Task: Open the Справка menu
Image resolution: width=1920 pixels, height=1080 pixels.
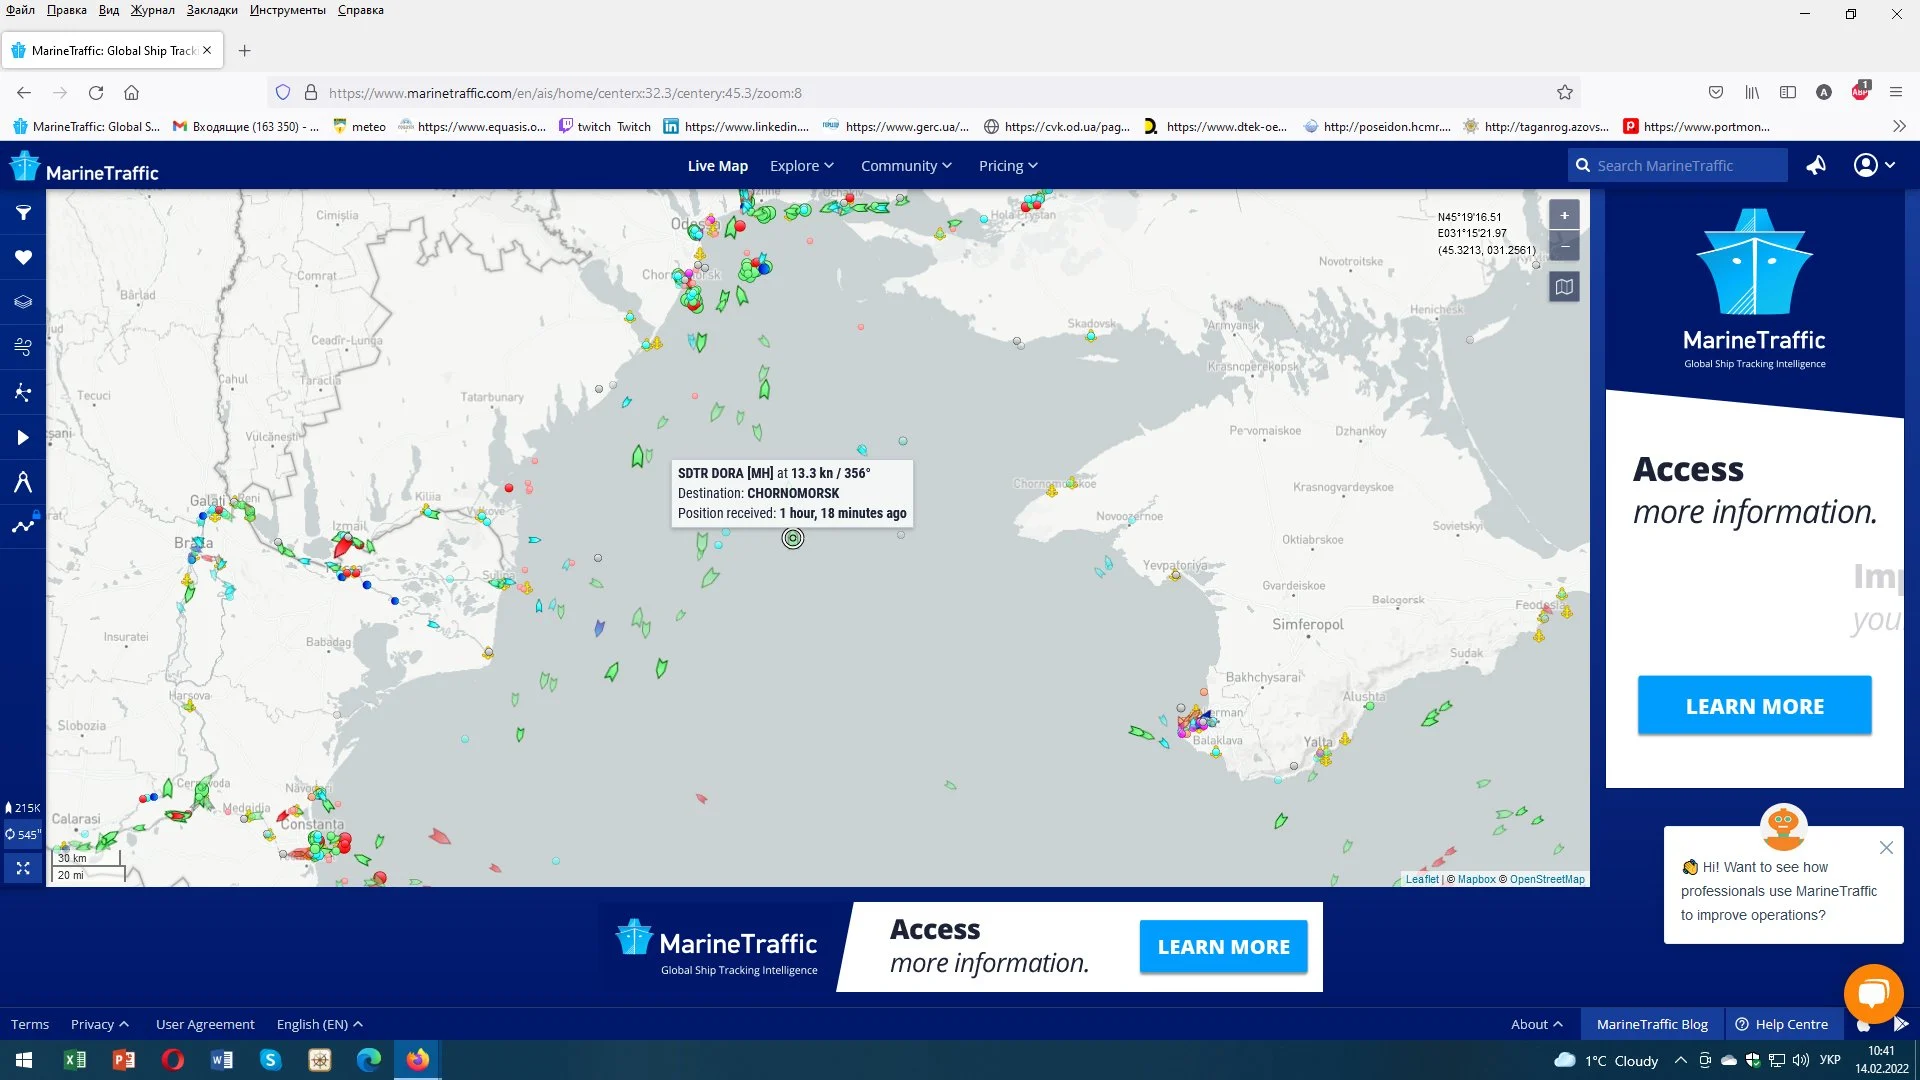Action: (360, 10)
